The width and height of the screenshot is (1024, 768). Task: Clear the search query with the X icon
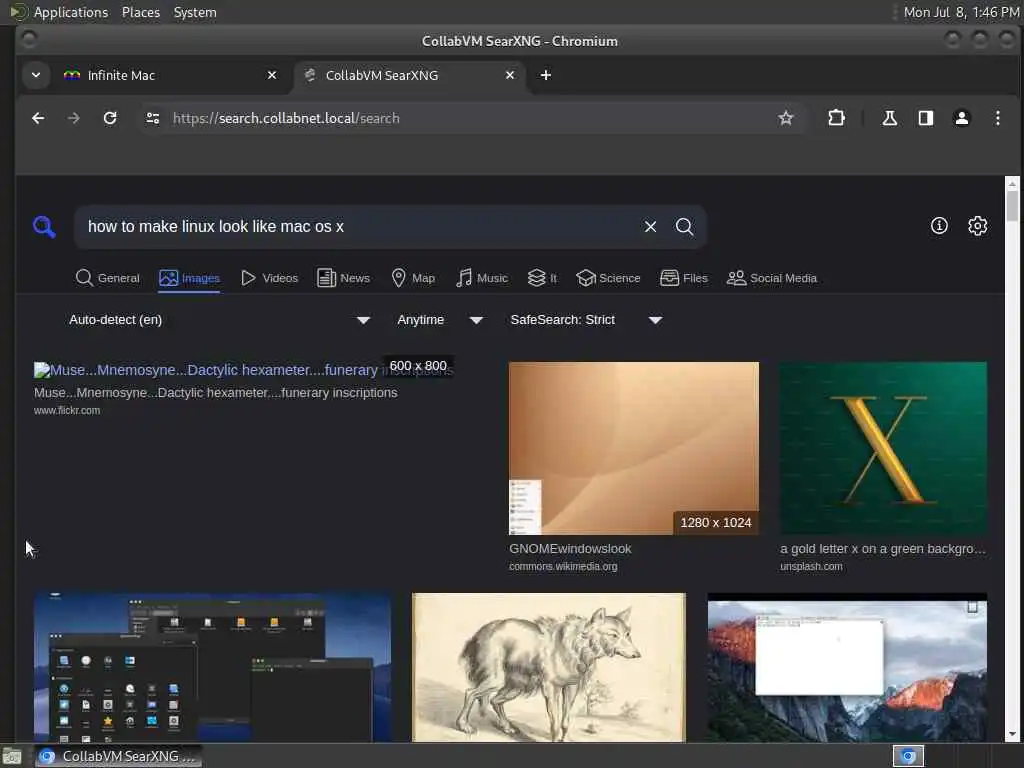650,227
